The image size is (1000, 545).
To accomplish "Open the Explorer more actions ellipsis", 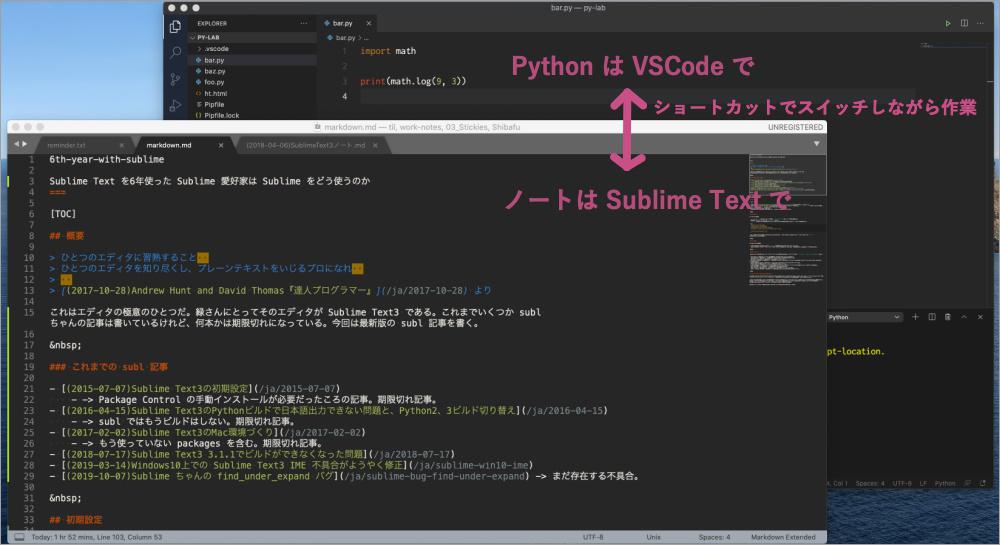I will tap(304, 24).
